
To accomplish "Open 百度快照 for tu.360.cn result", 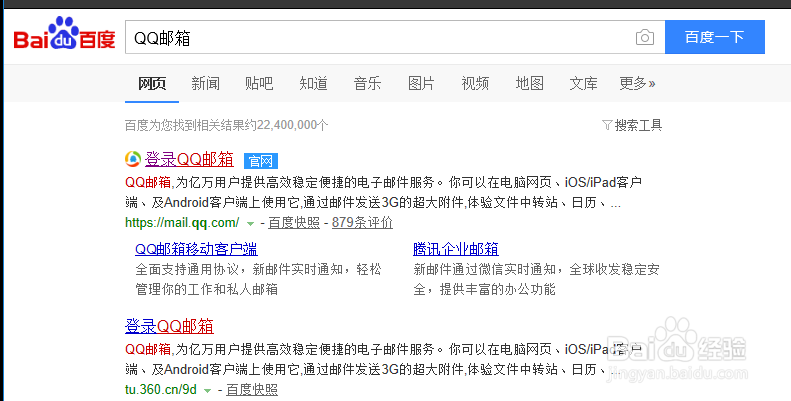I will click(x=252, y=389).
